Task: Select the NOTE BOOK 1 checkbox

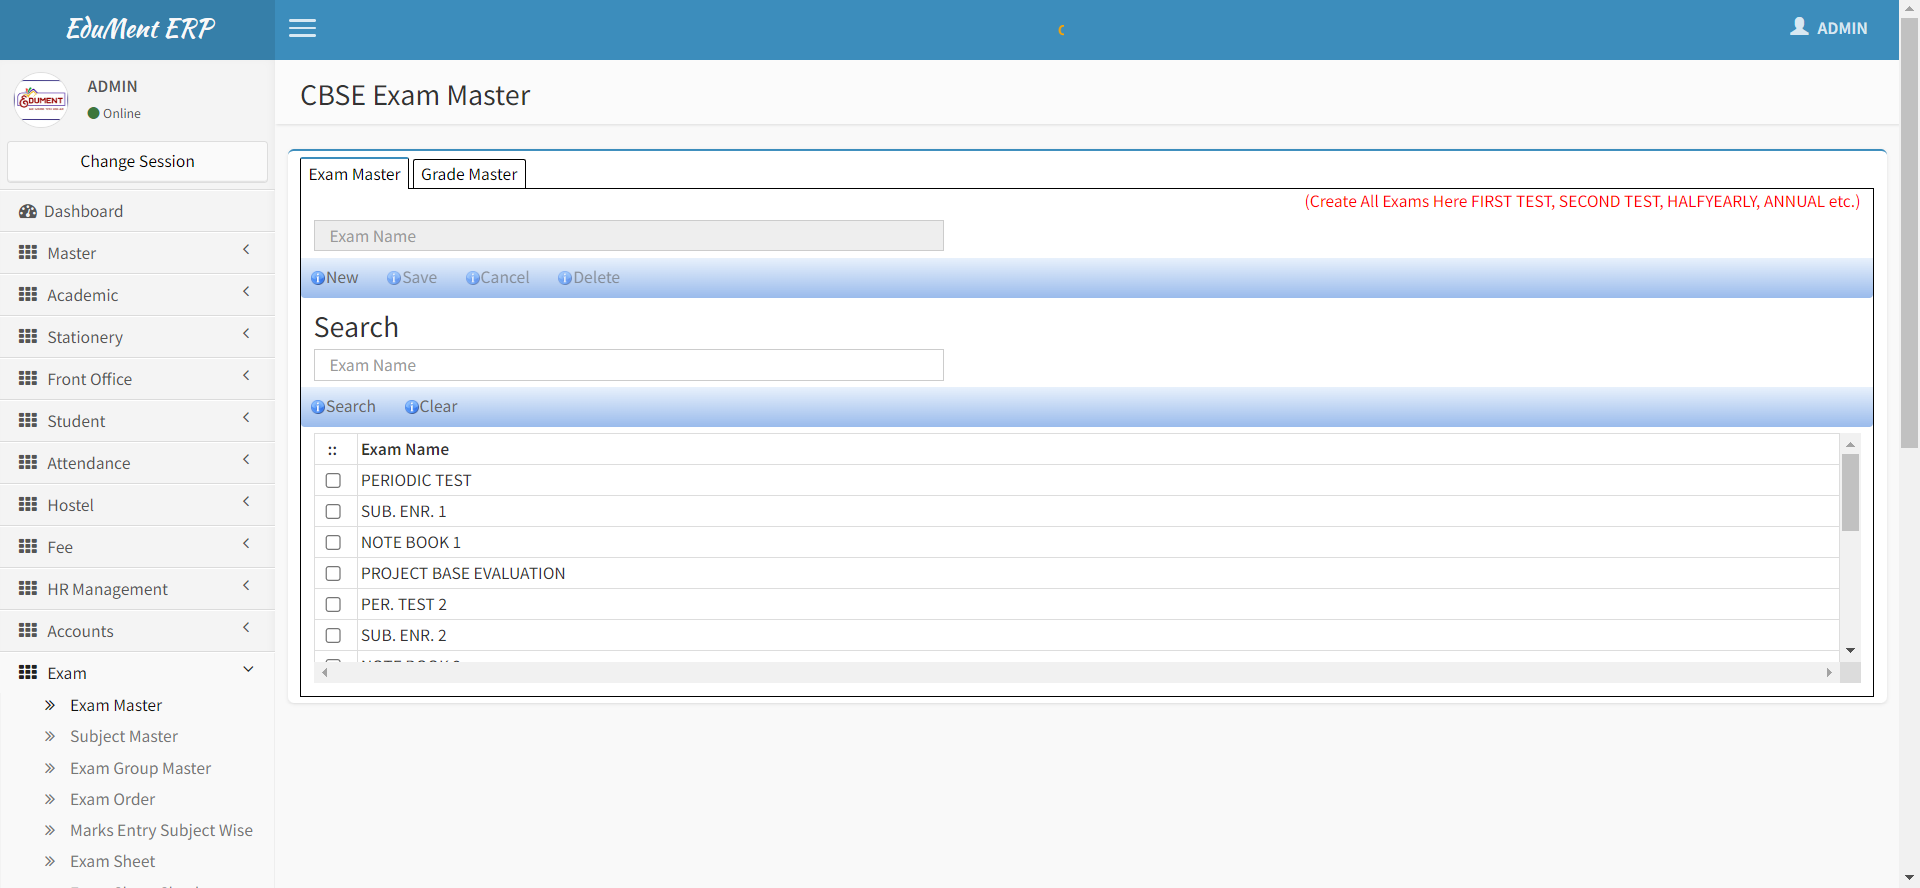Action: [x=333, y=543]
